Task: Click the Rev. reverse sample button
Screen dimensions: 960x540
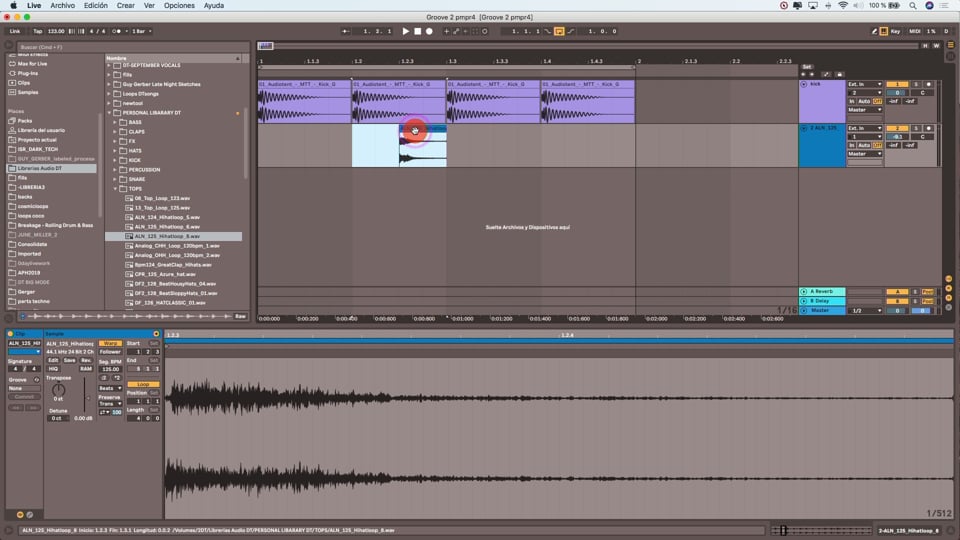Action: pyautogui.click(x=86, y=361)
